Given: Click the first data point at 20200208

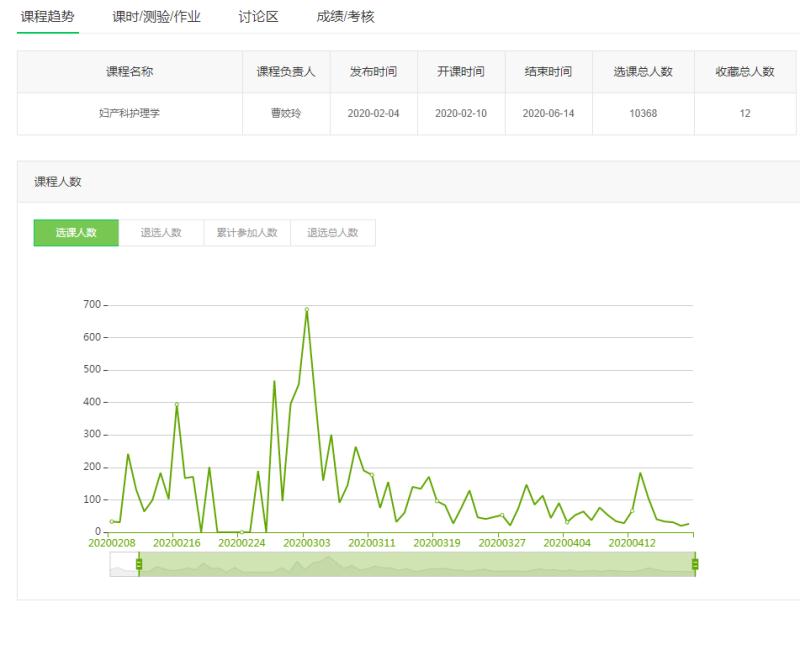Looking at the screenshot, I should point(112,521).
